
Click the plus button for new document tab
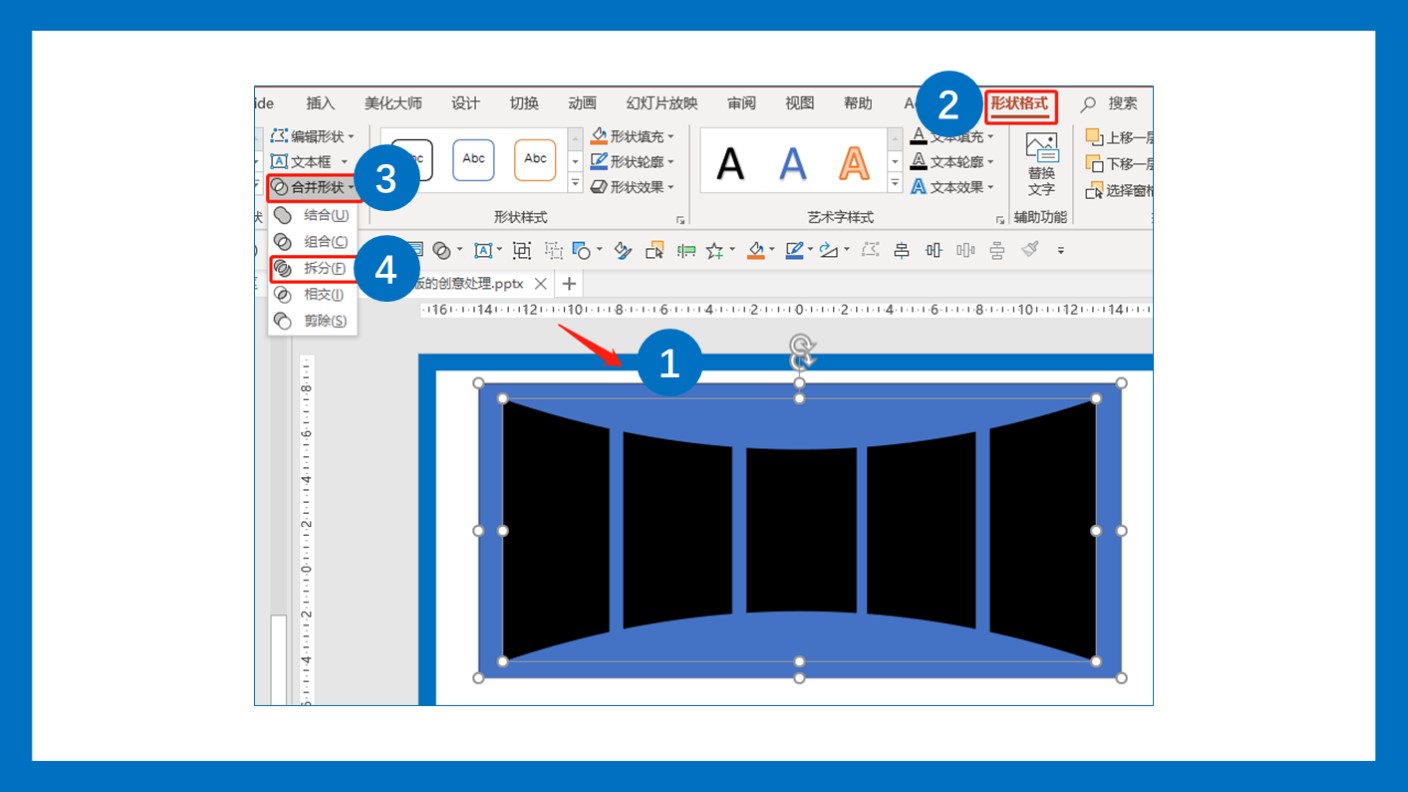point(569,284)
